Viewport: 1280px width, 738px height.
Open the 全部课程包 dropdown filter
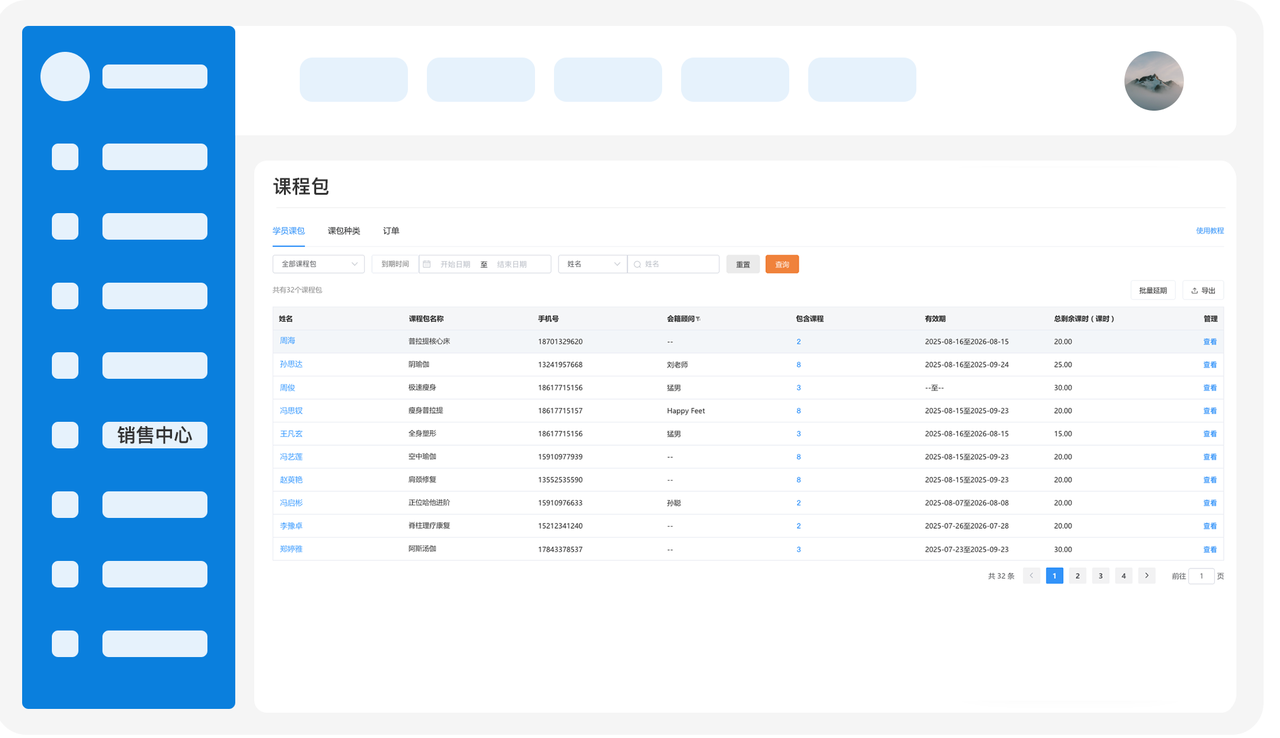tap(318, 265)
